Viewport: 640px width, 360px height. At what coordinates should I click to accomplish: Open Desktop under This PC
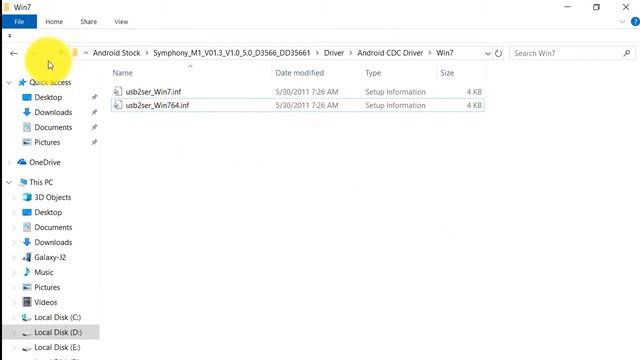[x=48, y=212]
